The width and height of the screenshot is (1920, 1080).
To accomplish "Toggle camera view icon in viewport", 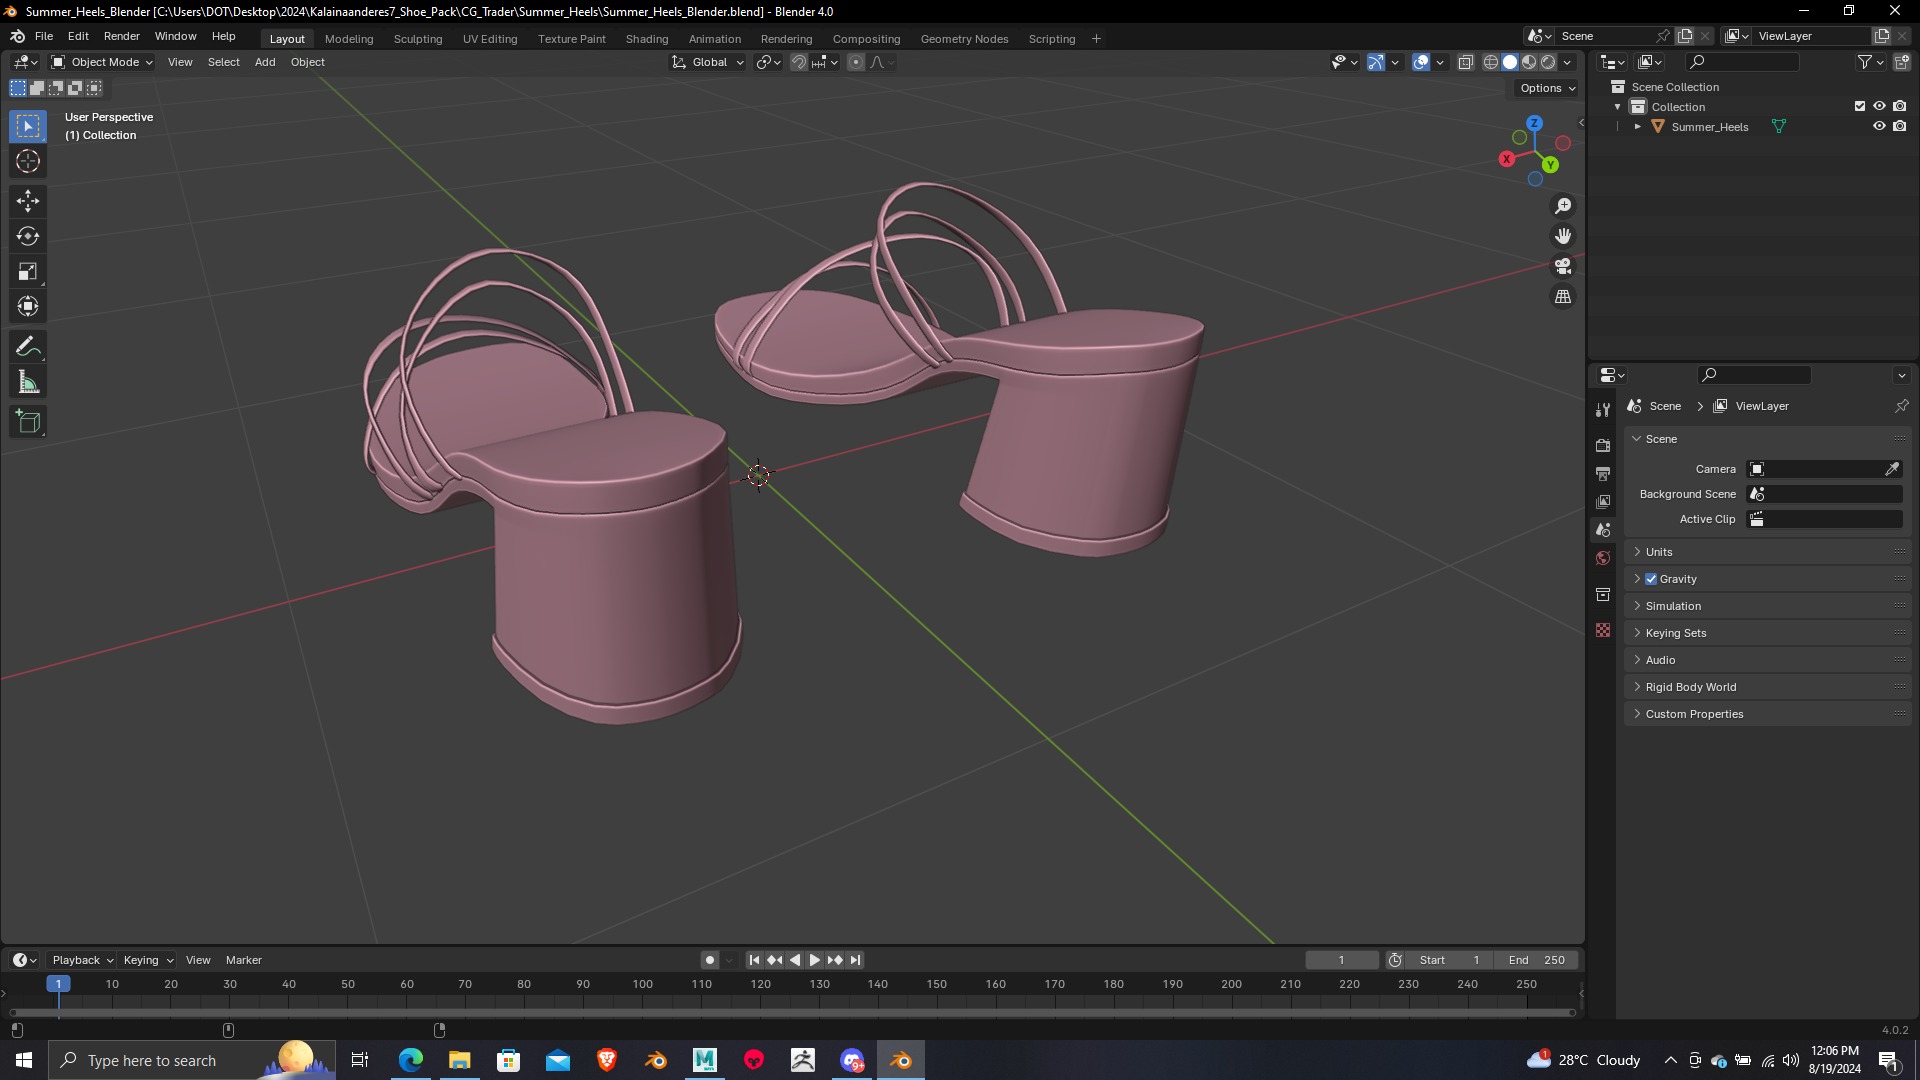I will 1563,267.
